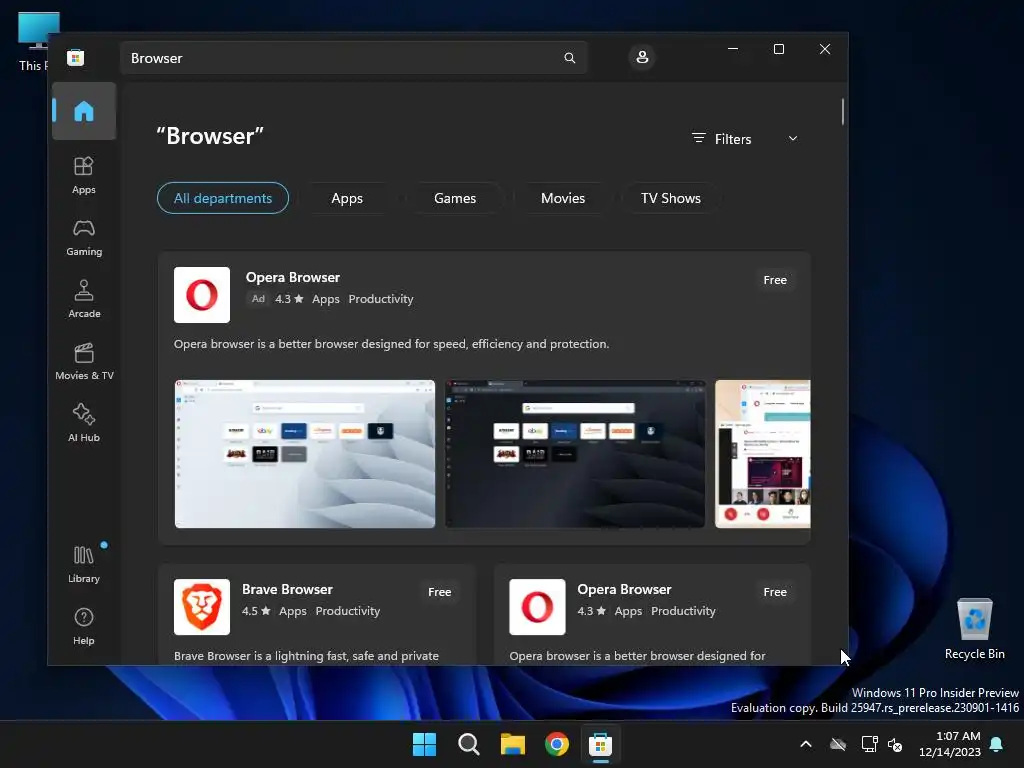
Task: Open the Arcade section in sidebar
Action: [x=84, y=299]
